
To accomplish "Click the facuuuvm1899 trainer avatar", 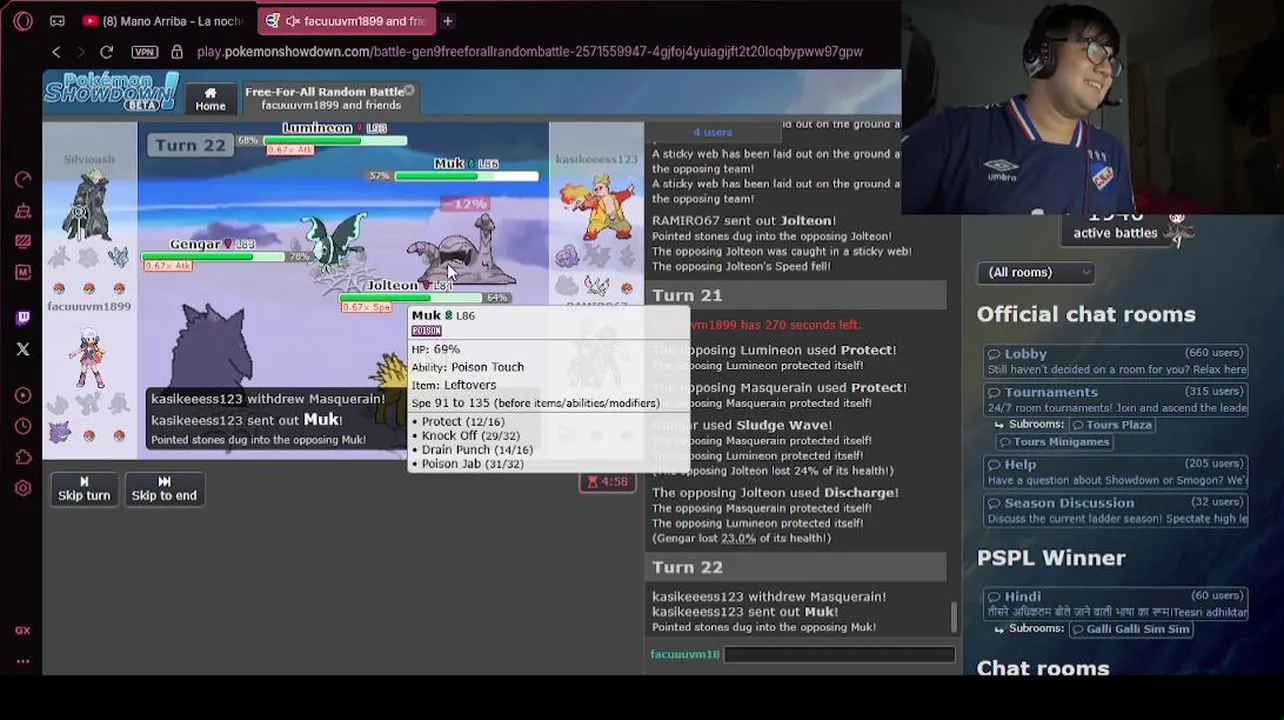I will pos(88,356).
